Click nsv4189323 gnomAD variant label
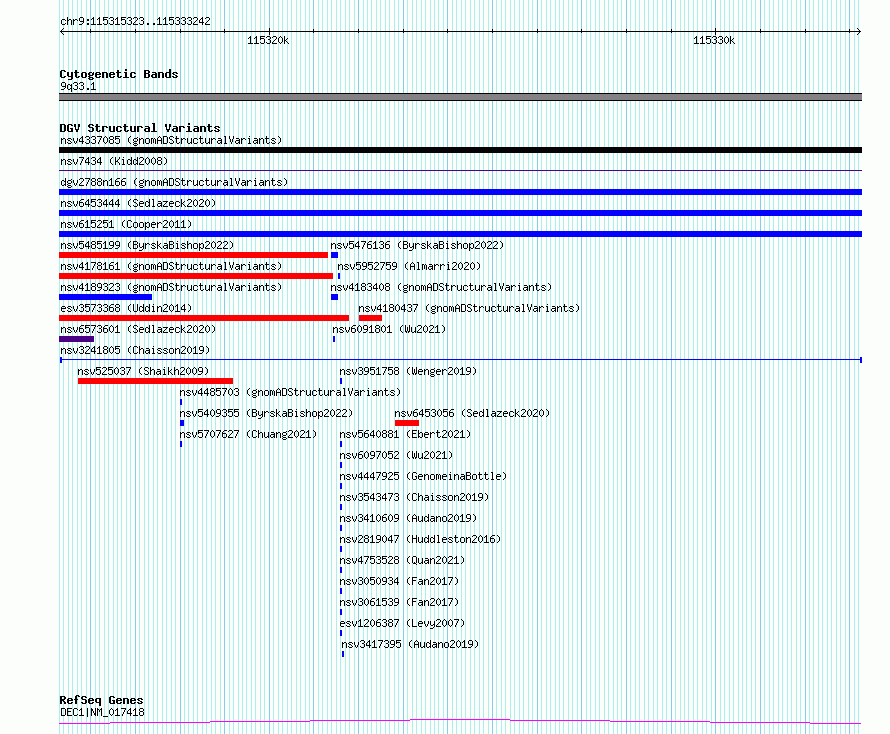The width and height of the screenshot is (890, 734). (x=171, y=287)
